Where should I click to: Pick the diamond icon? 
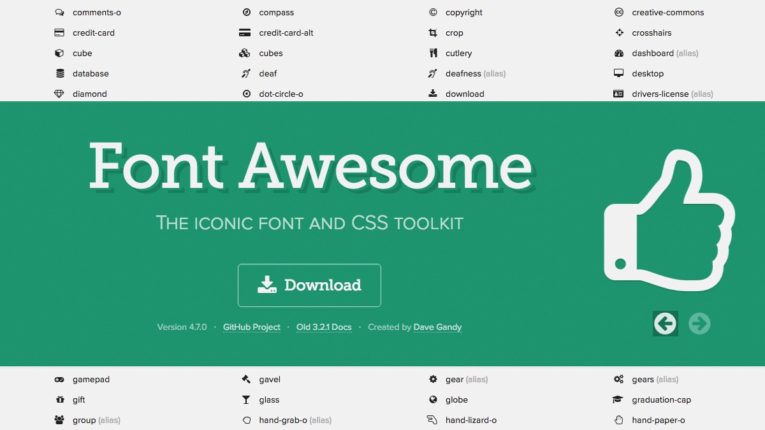(59, 94)
